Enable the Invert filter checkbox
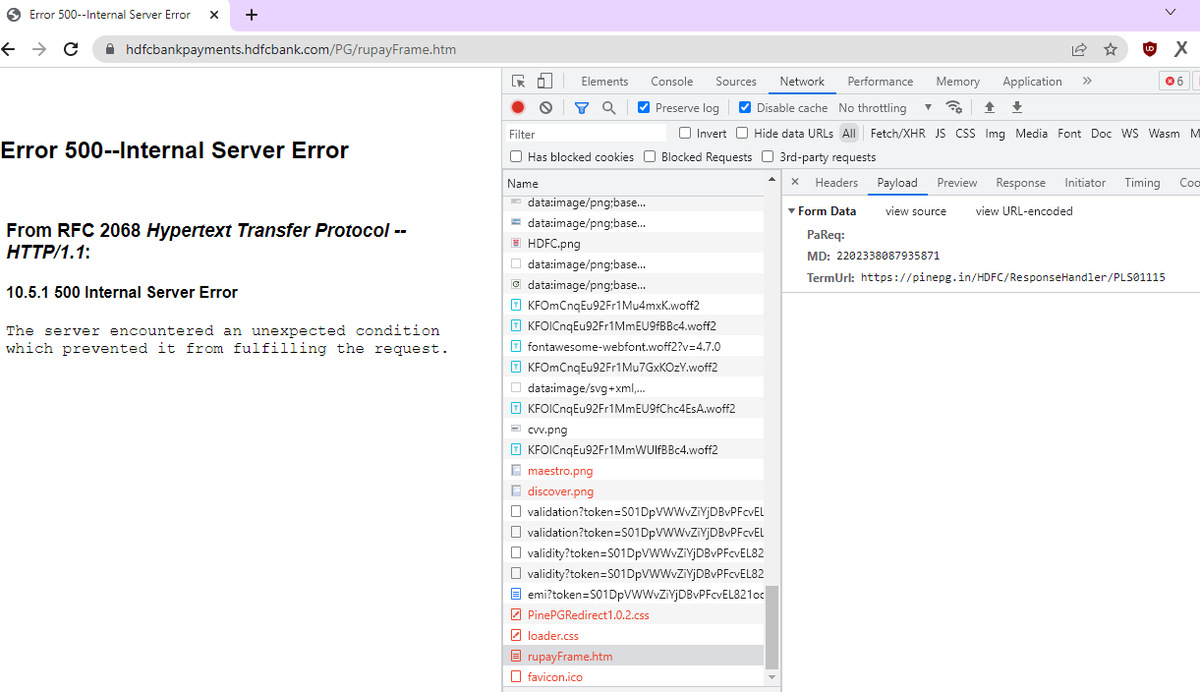 (685, 133)
